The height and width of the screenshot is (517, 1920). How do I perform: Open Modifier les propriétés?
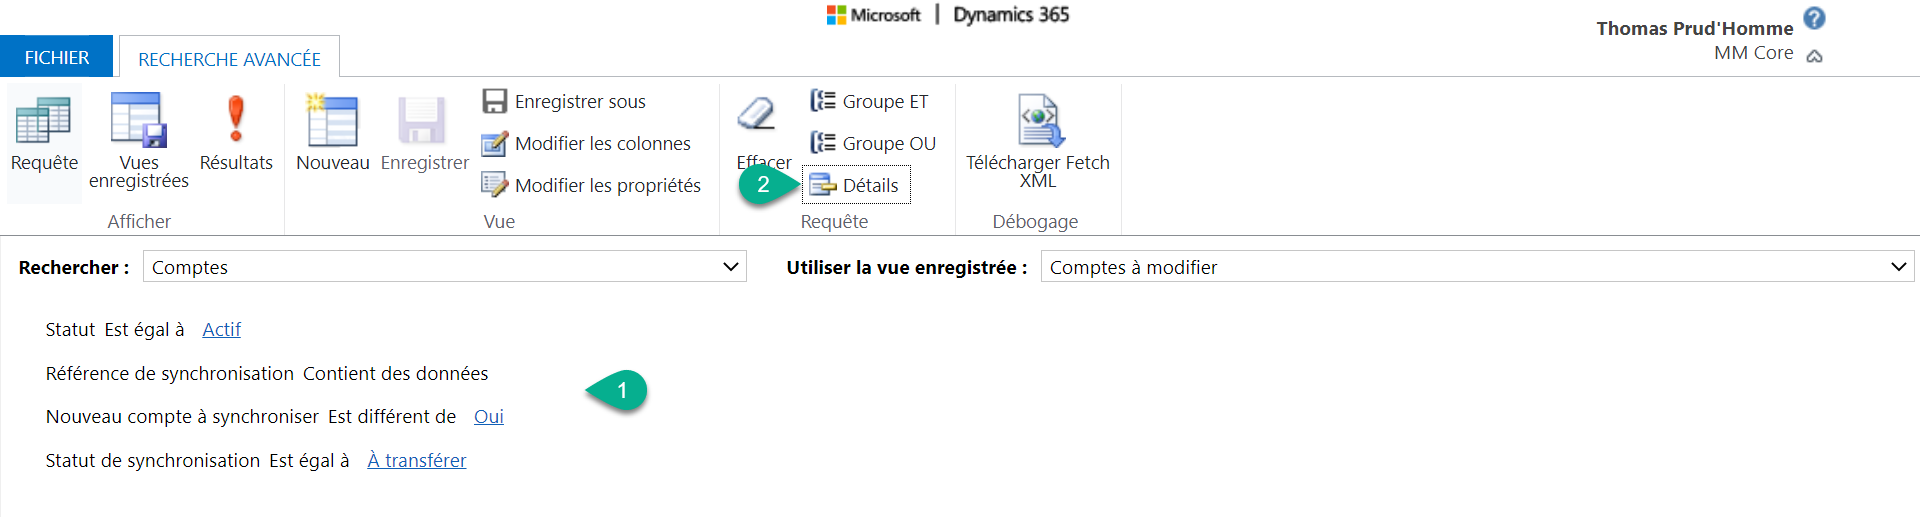point(592,186)
